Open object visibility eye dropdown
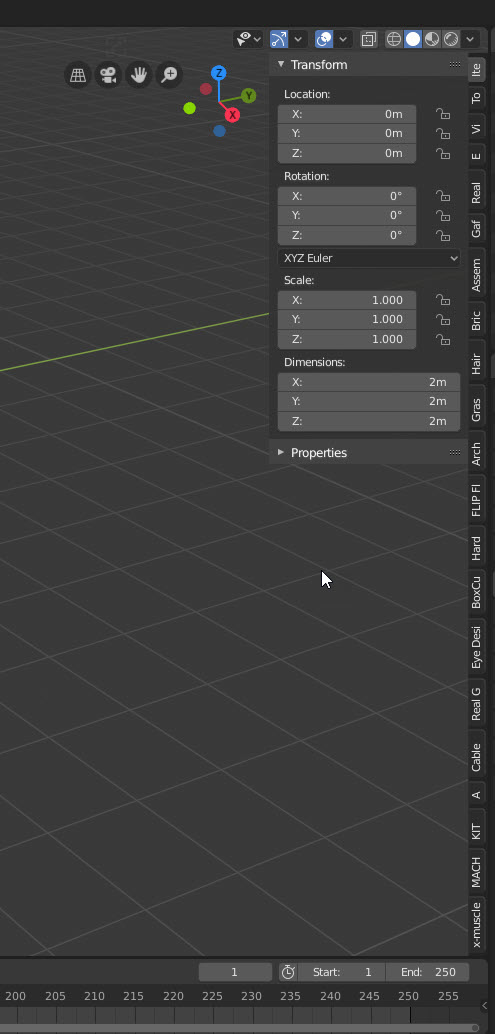495x1034 pixels. [x=248, y=39]
